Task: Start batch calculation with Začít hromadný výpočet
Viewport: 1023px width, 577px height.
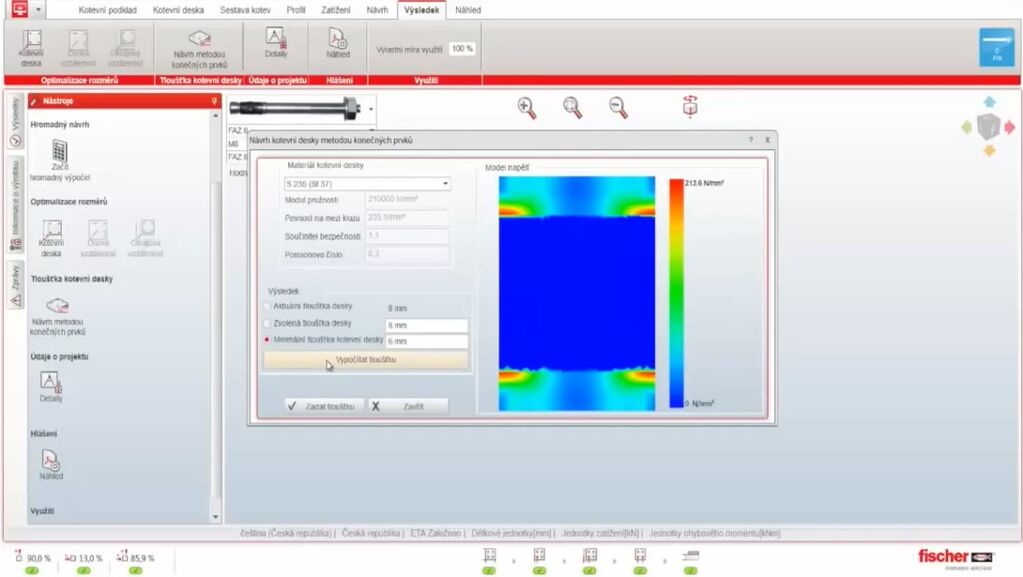Action: tap(59, 153)
